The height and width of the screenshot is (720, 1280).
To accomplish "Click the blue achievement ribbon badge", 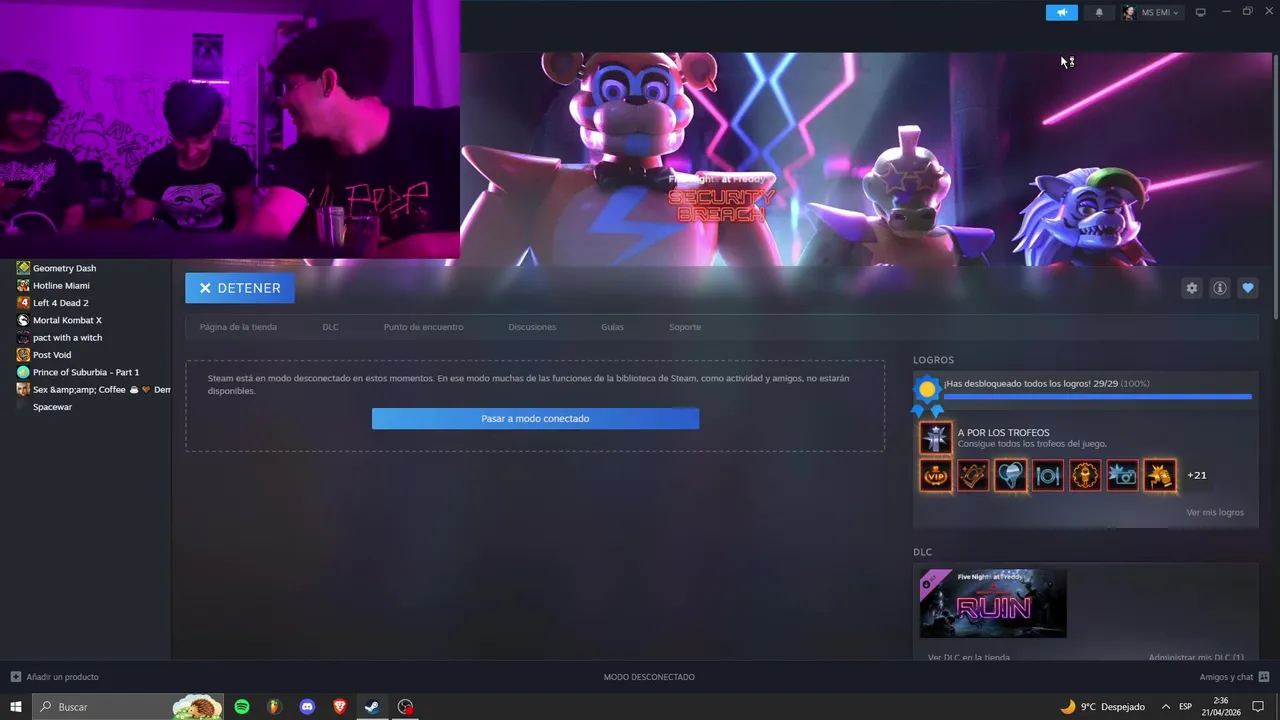I will coord(928,396).
